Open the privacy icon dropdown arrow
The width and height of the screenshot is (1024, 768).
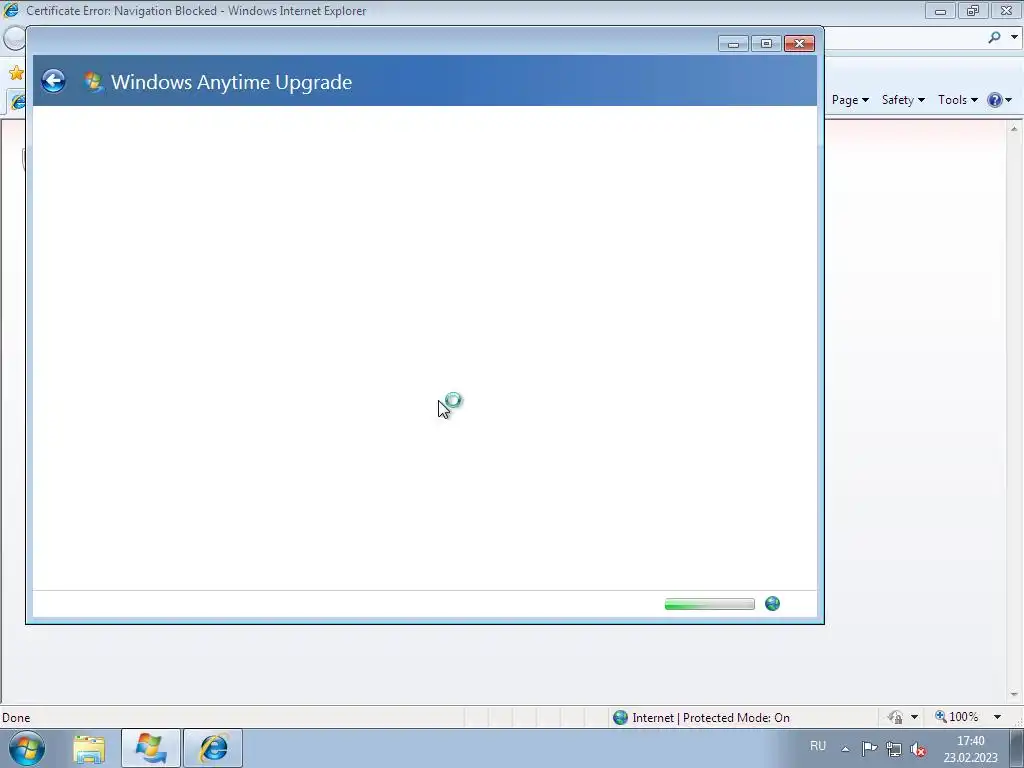pos(914,717)
